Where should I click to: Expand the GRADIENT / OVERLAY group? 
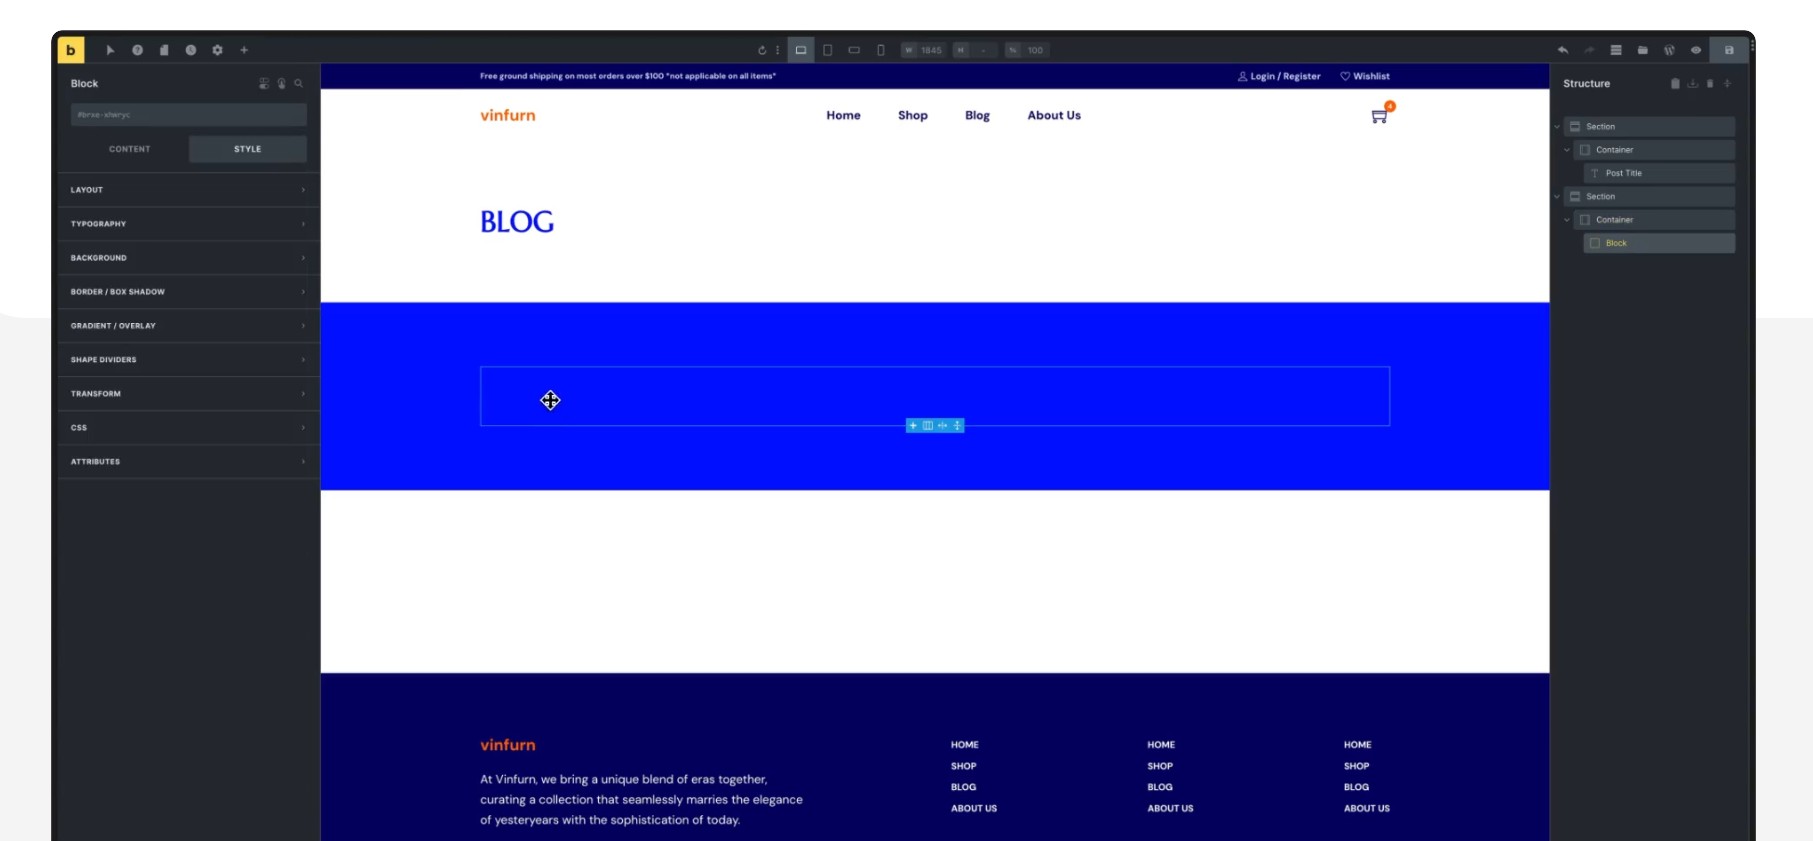[x=189, y=326]
